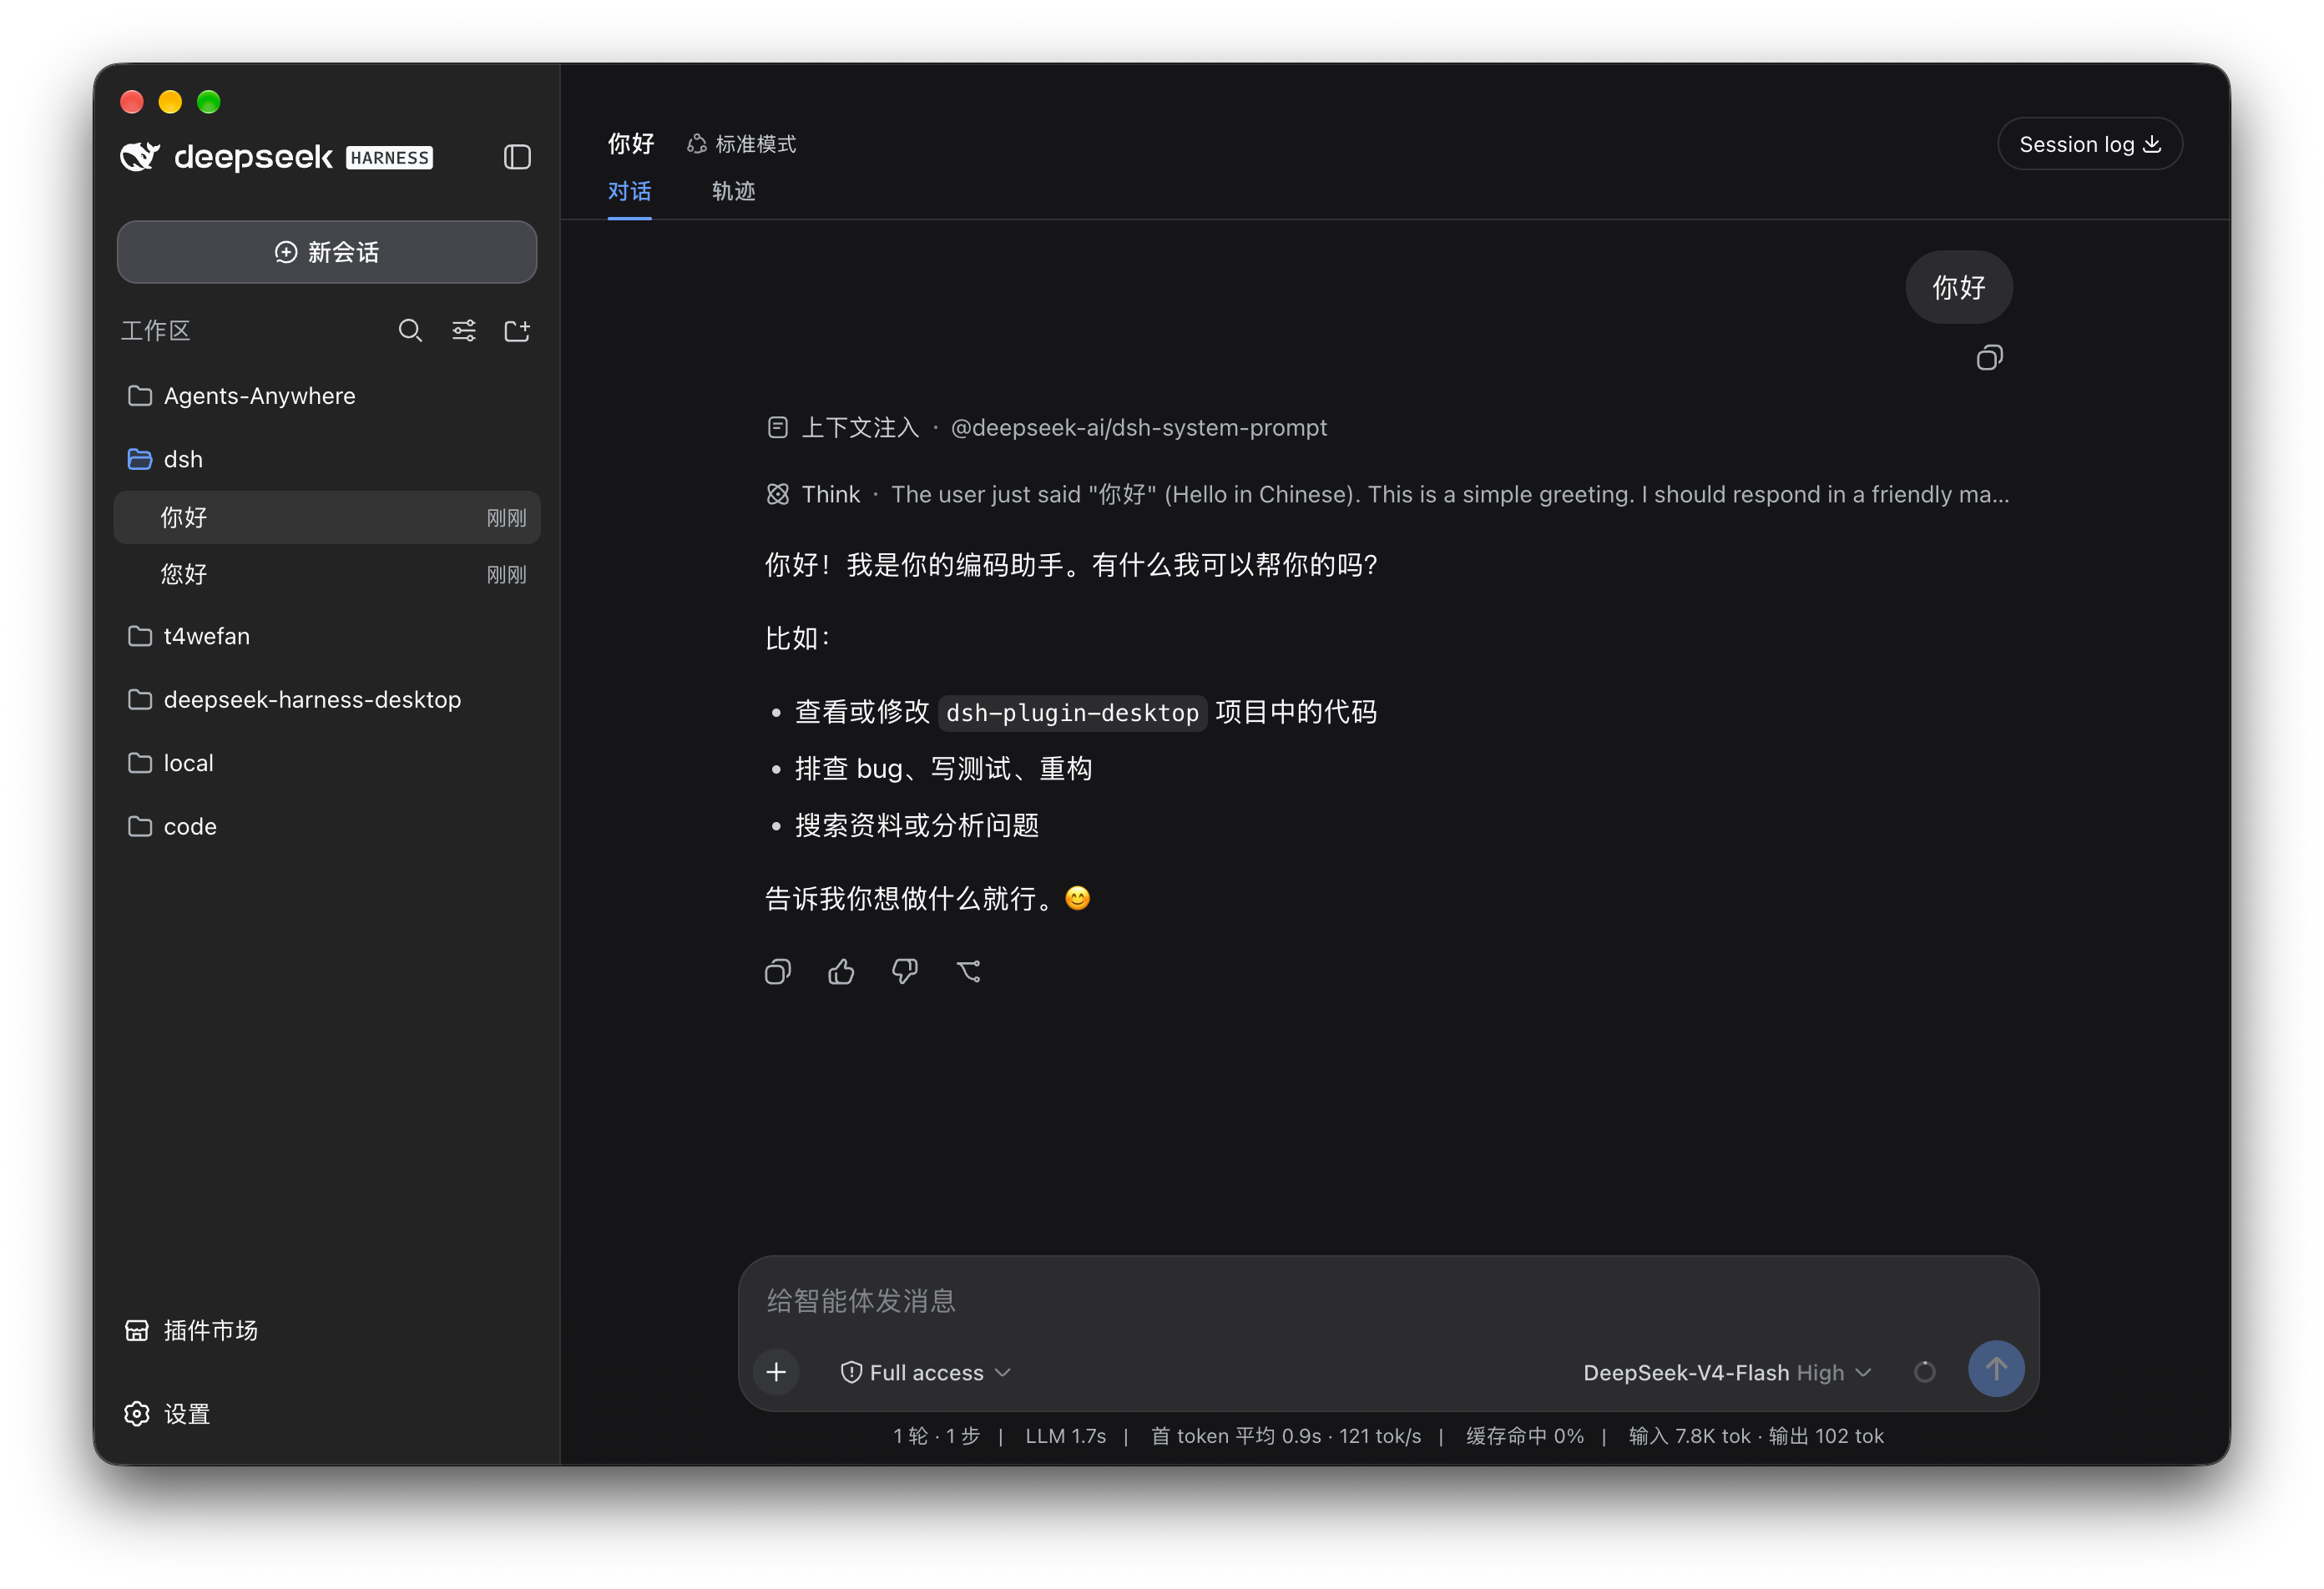Expand the local workspace folder
The width and height of the screenshot is (2324, 1589).
tap(327, 763)
